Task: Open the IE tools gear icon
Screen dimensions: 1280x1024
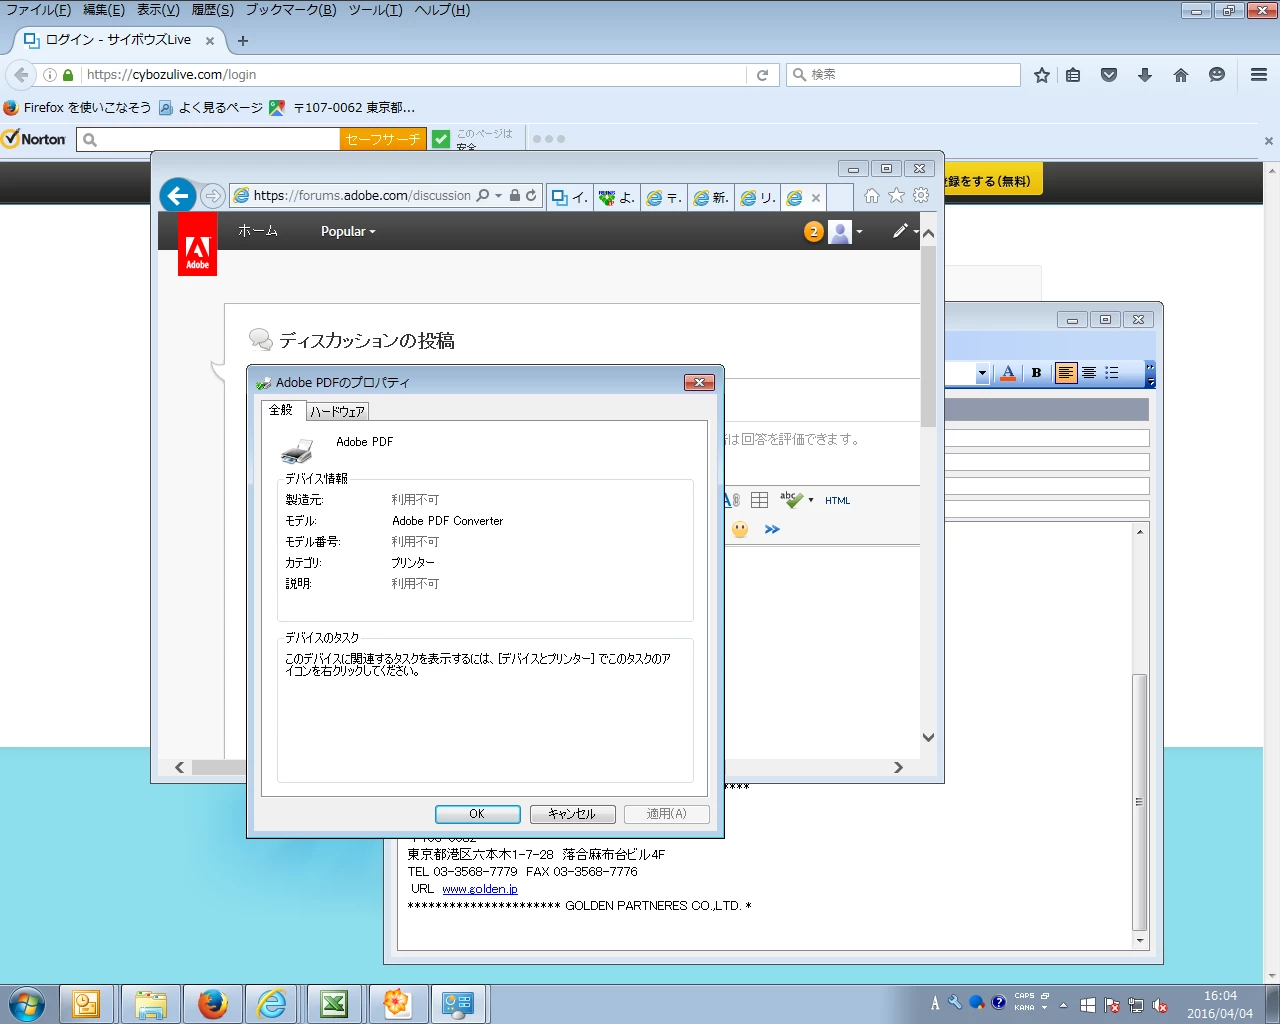Action: coord(921,196)
